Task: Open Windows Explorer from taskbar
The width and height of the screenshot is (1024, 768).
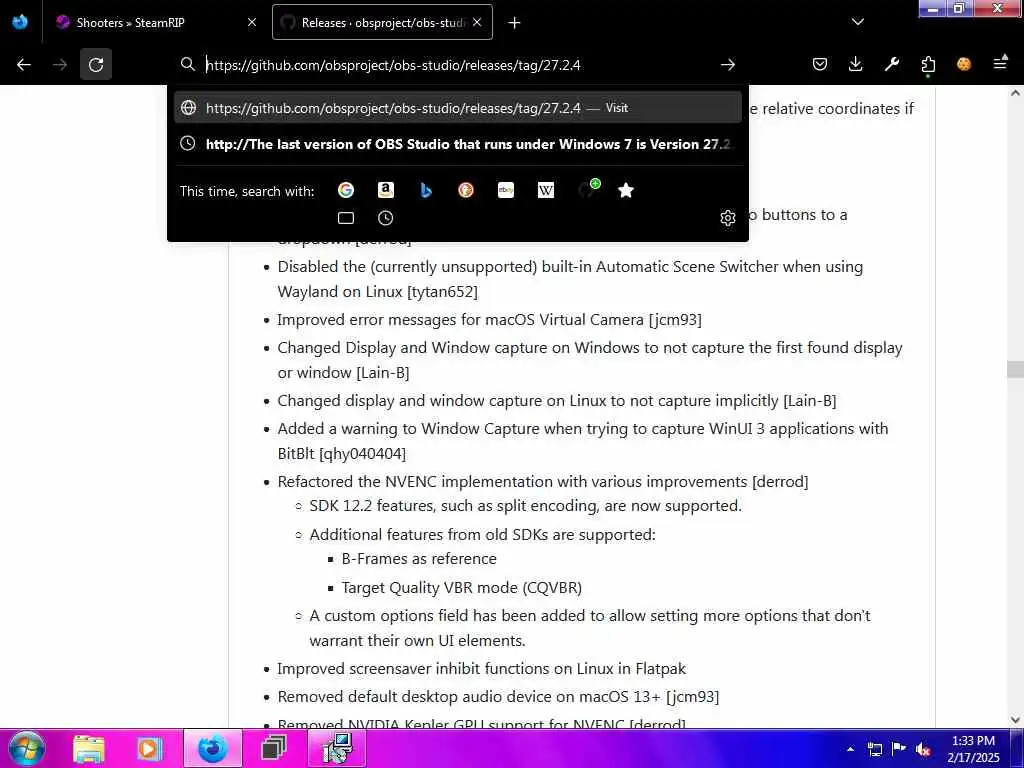Action: [89, 749]
